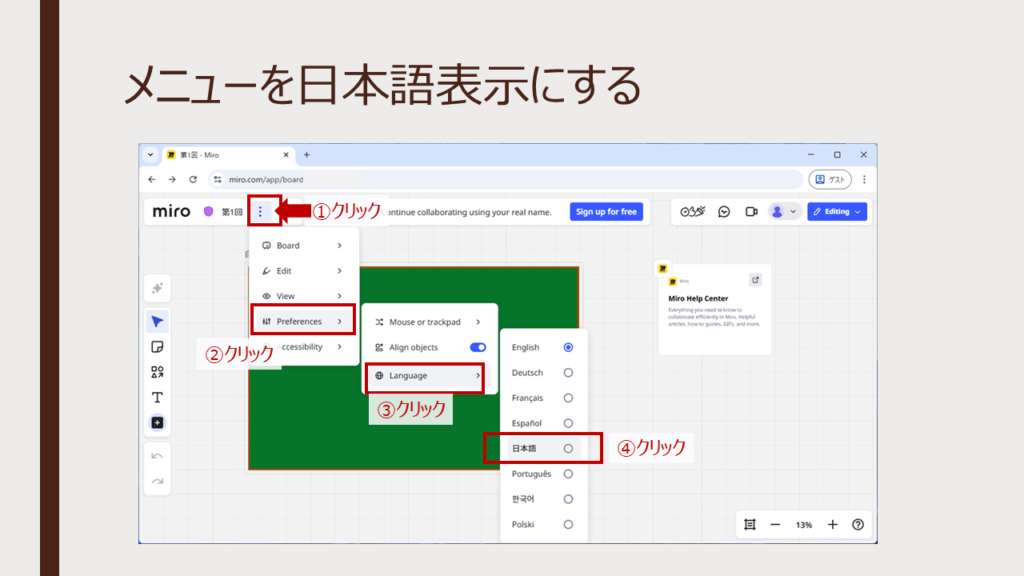
Task: Open the shapes and templates tool
Action: (157, 372)
